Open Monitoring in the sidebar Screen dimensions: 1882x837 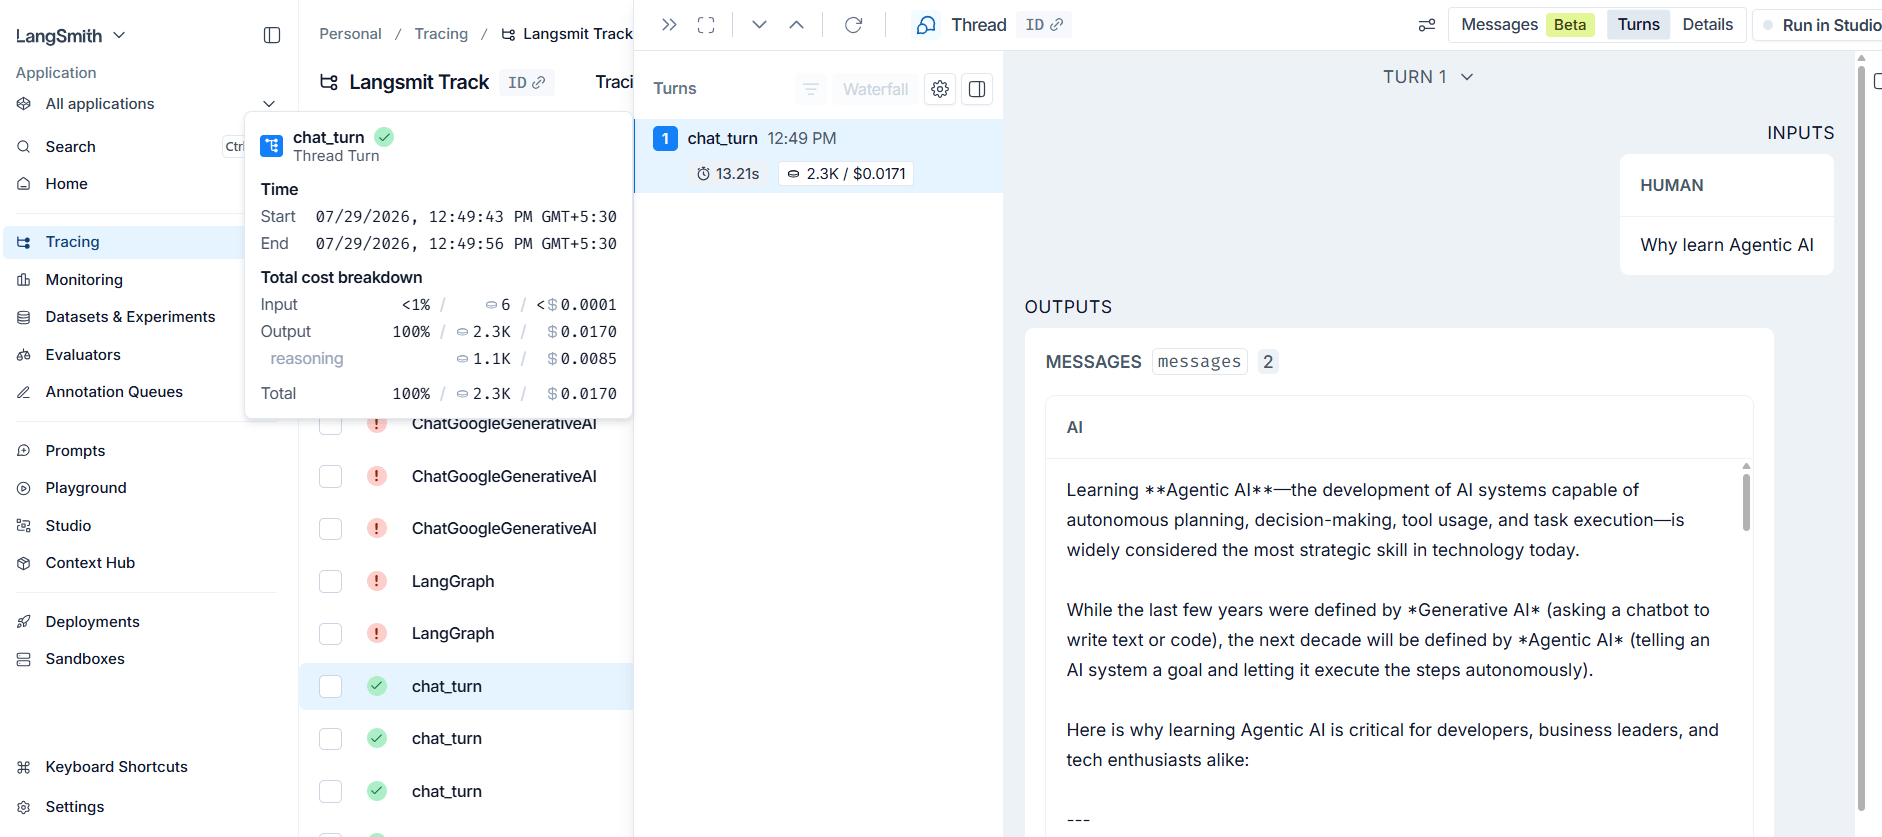click(84, 280)
